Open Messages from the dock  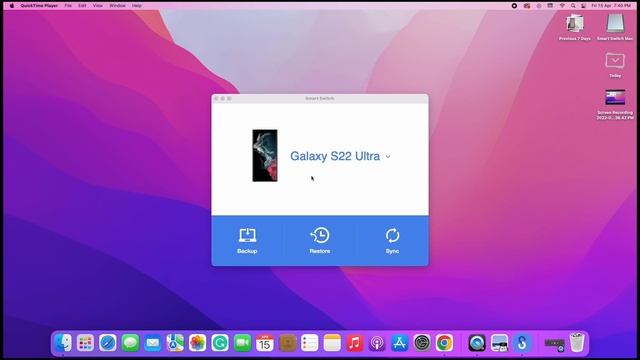[130, 343]
